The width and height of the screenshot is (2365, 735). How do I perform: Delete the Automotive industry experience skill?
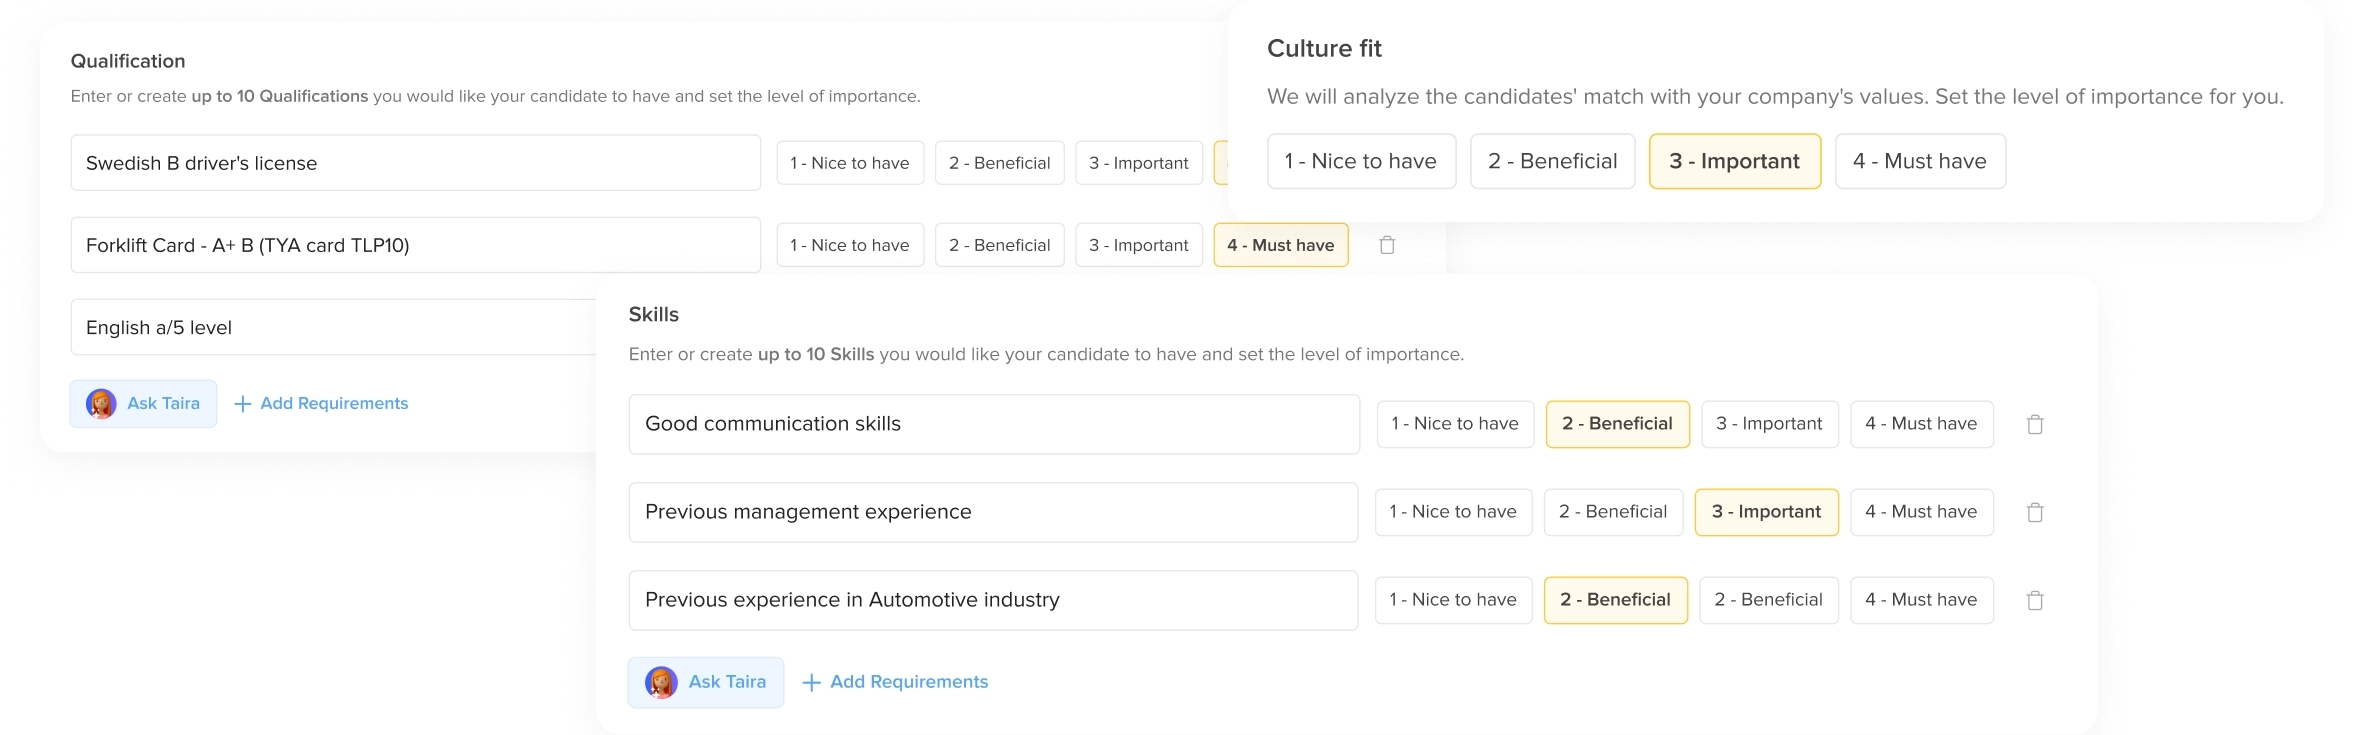2034,601
